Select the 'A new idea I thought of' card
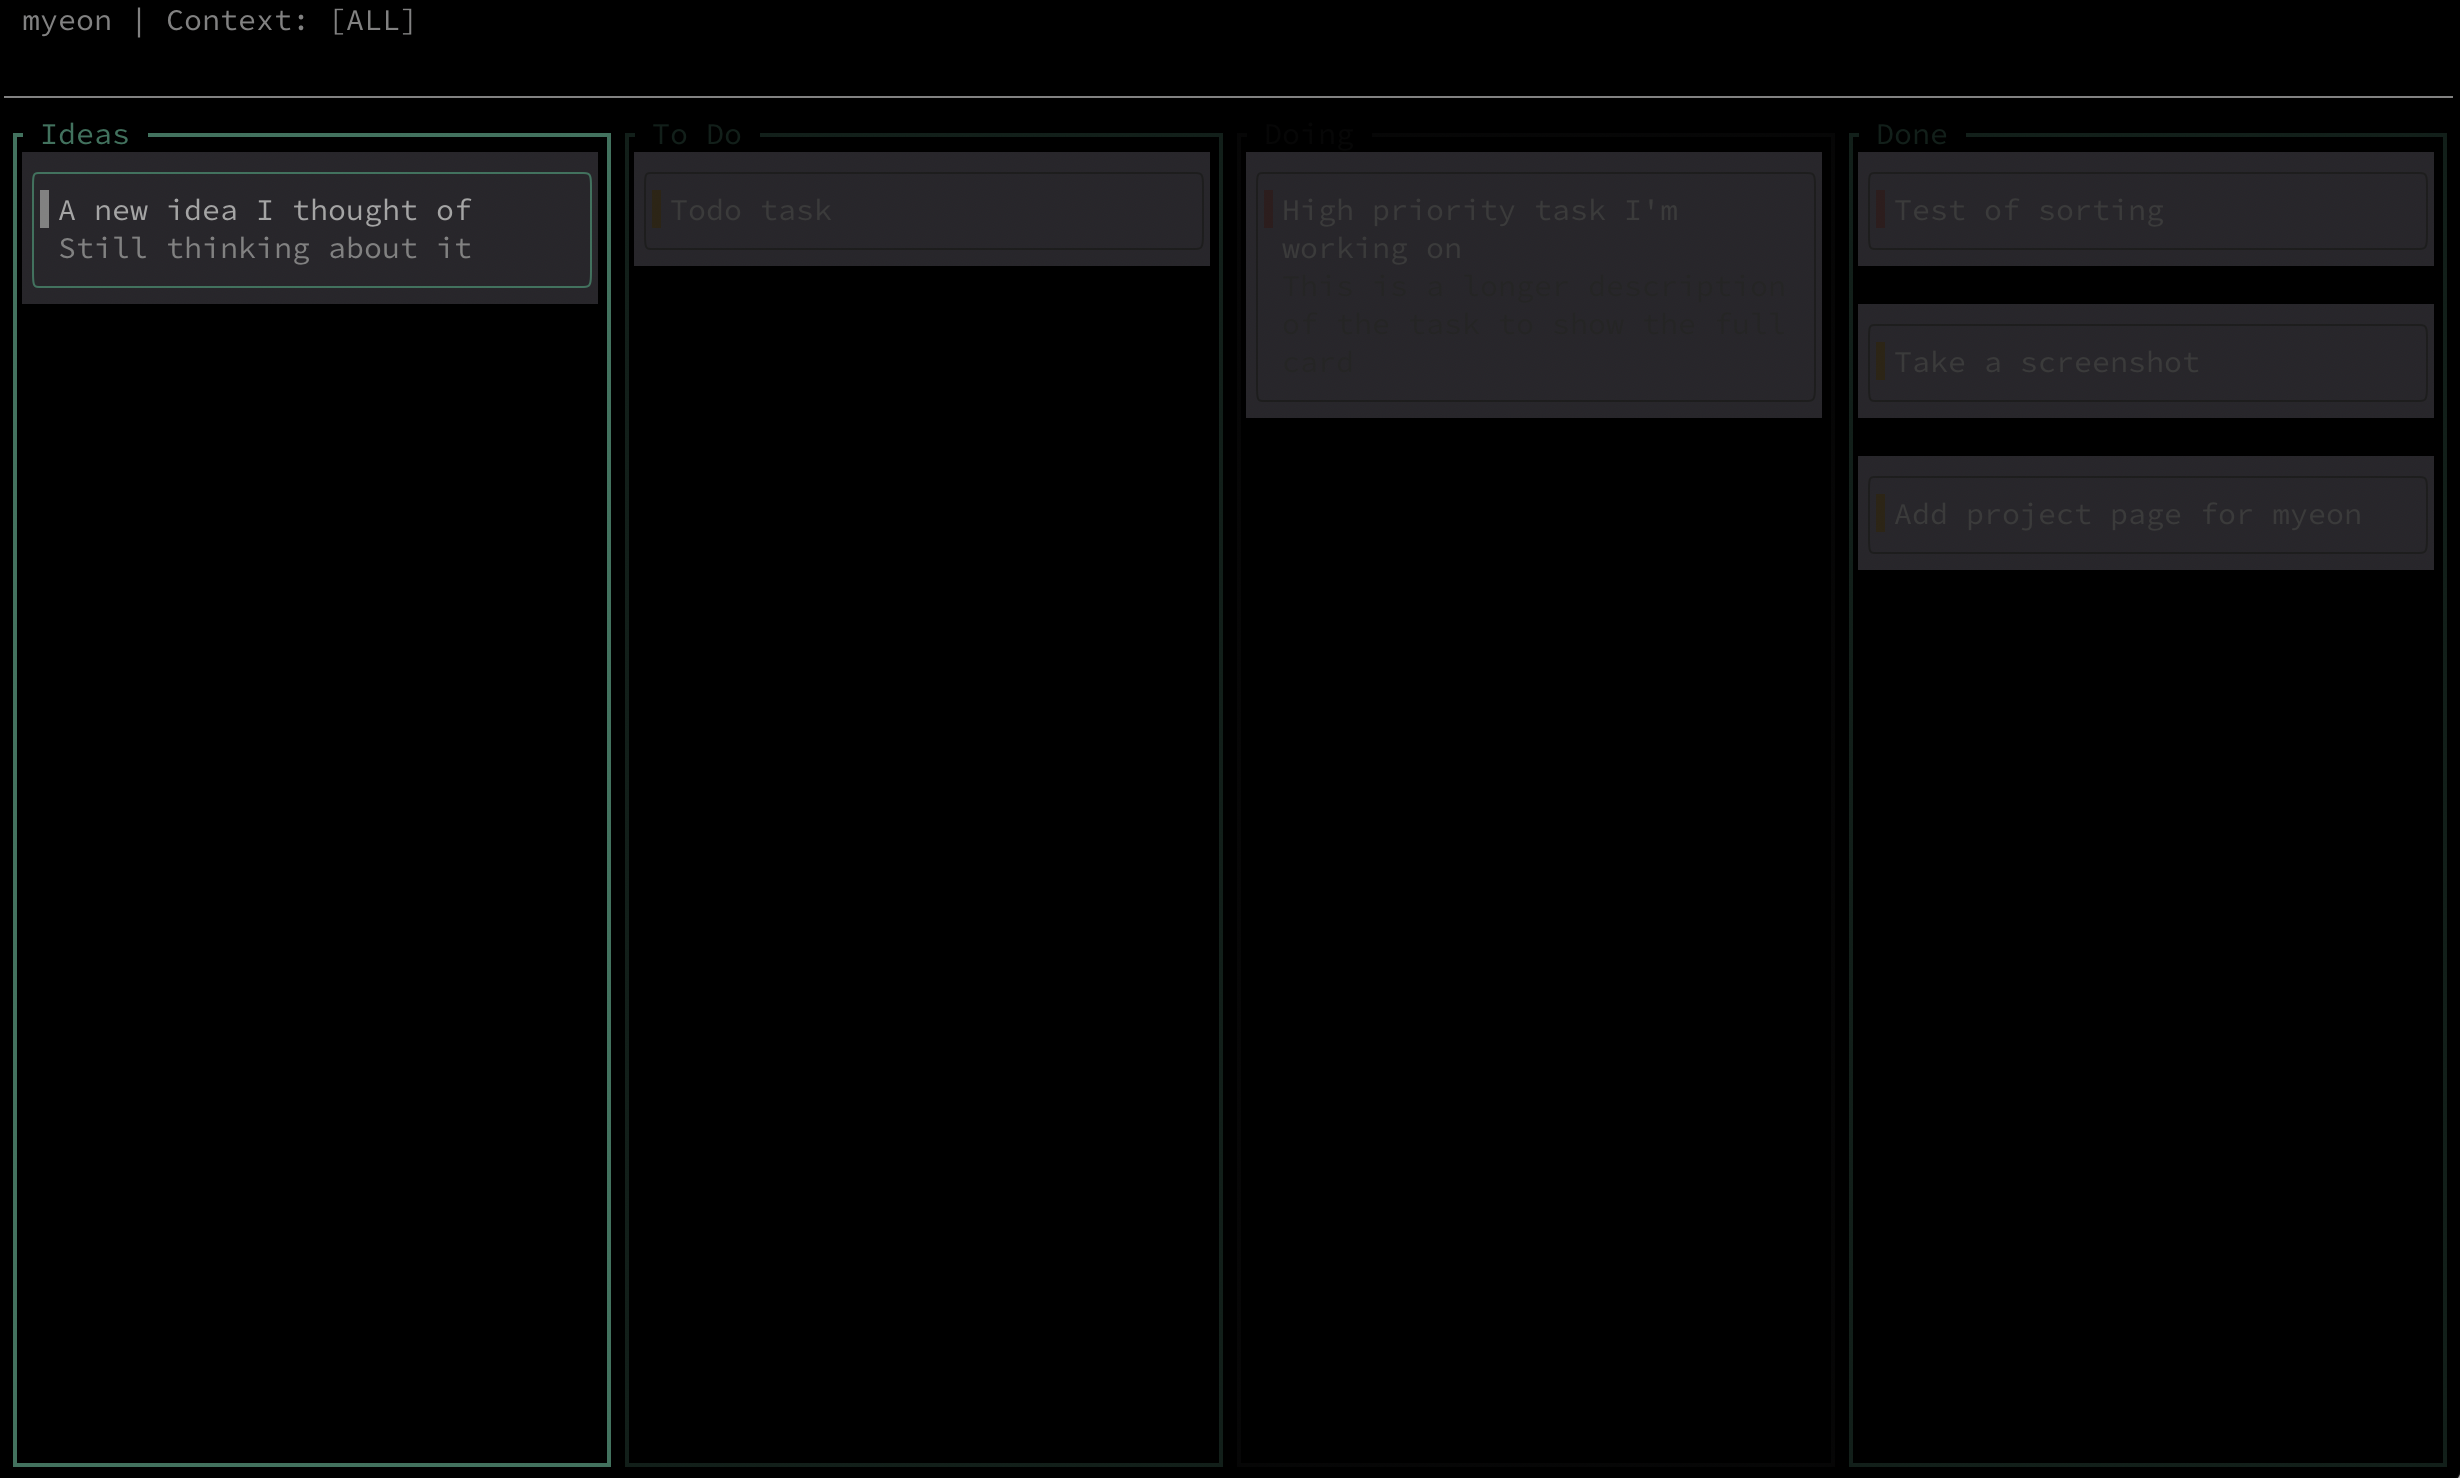Image resolution: width=2460 pixels, height=1478 pixels. pyautogui.click(x=265, y=211)
